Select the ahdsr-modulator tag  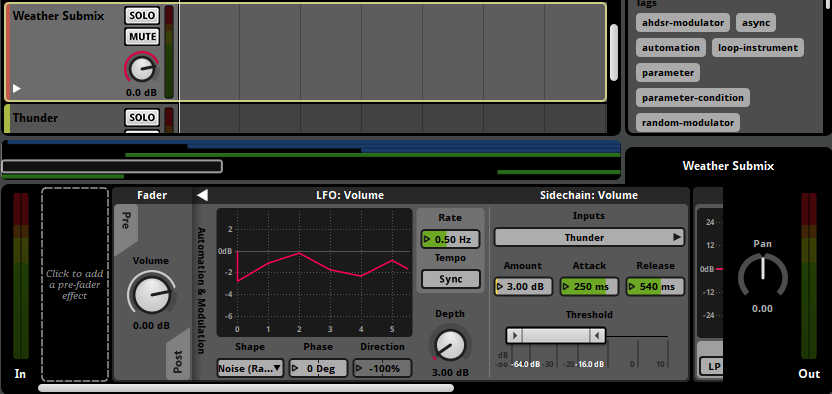[x=683, y=23]
